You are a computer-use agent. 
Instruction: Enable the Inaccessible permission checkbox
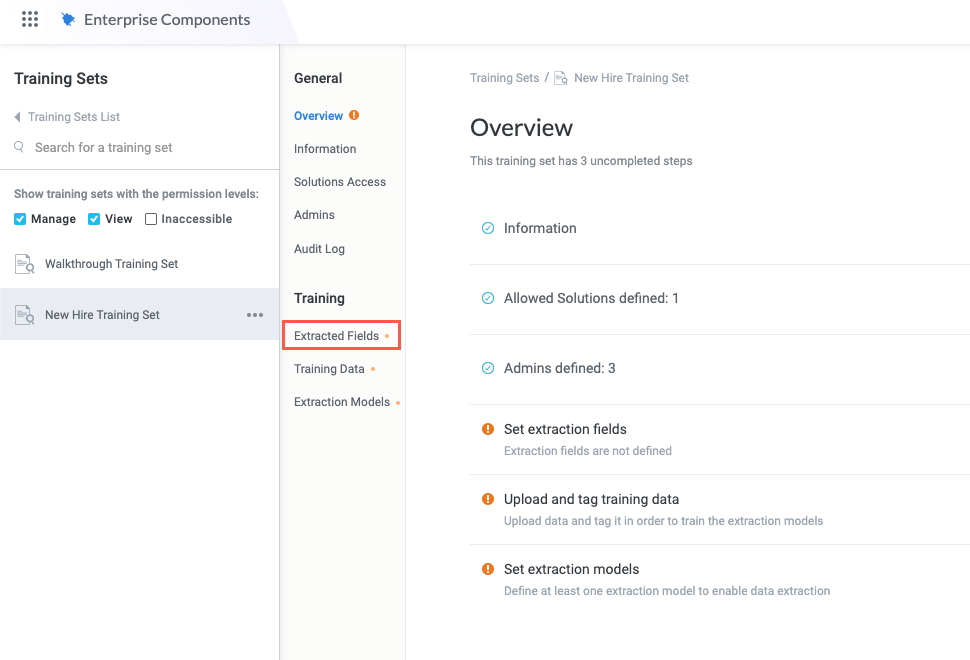point(151,219)
